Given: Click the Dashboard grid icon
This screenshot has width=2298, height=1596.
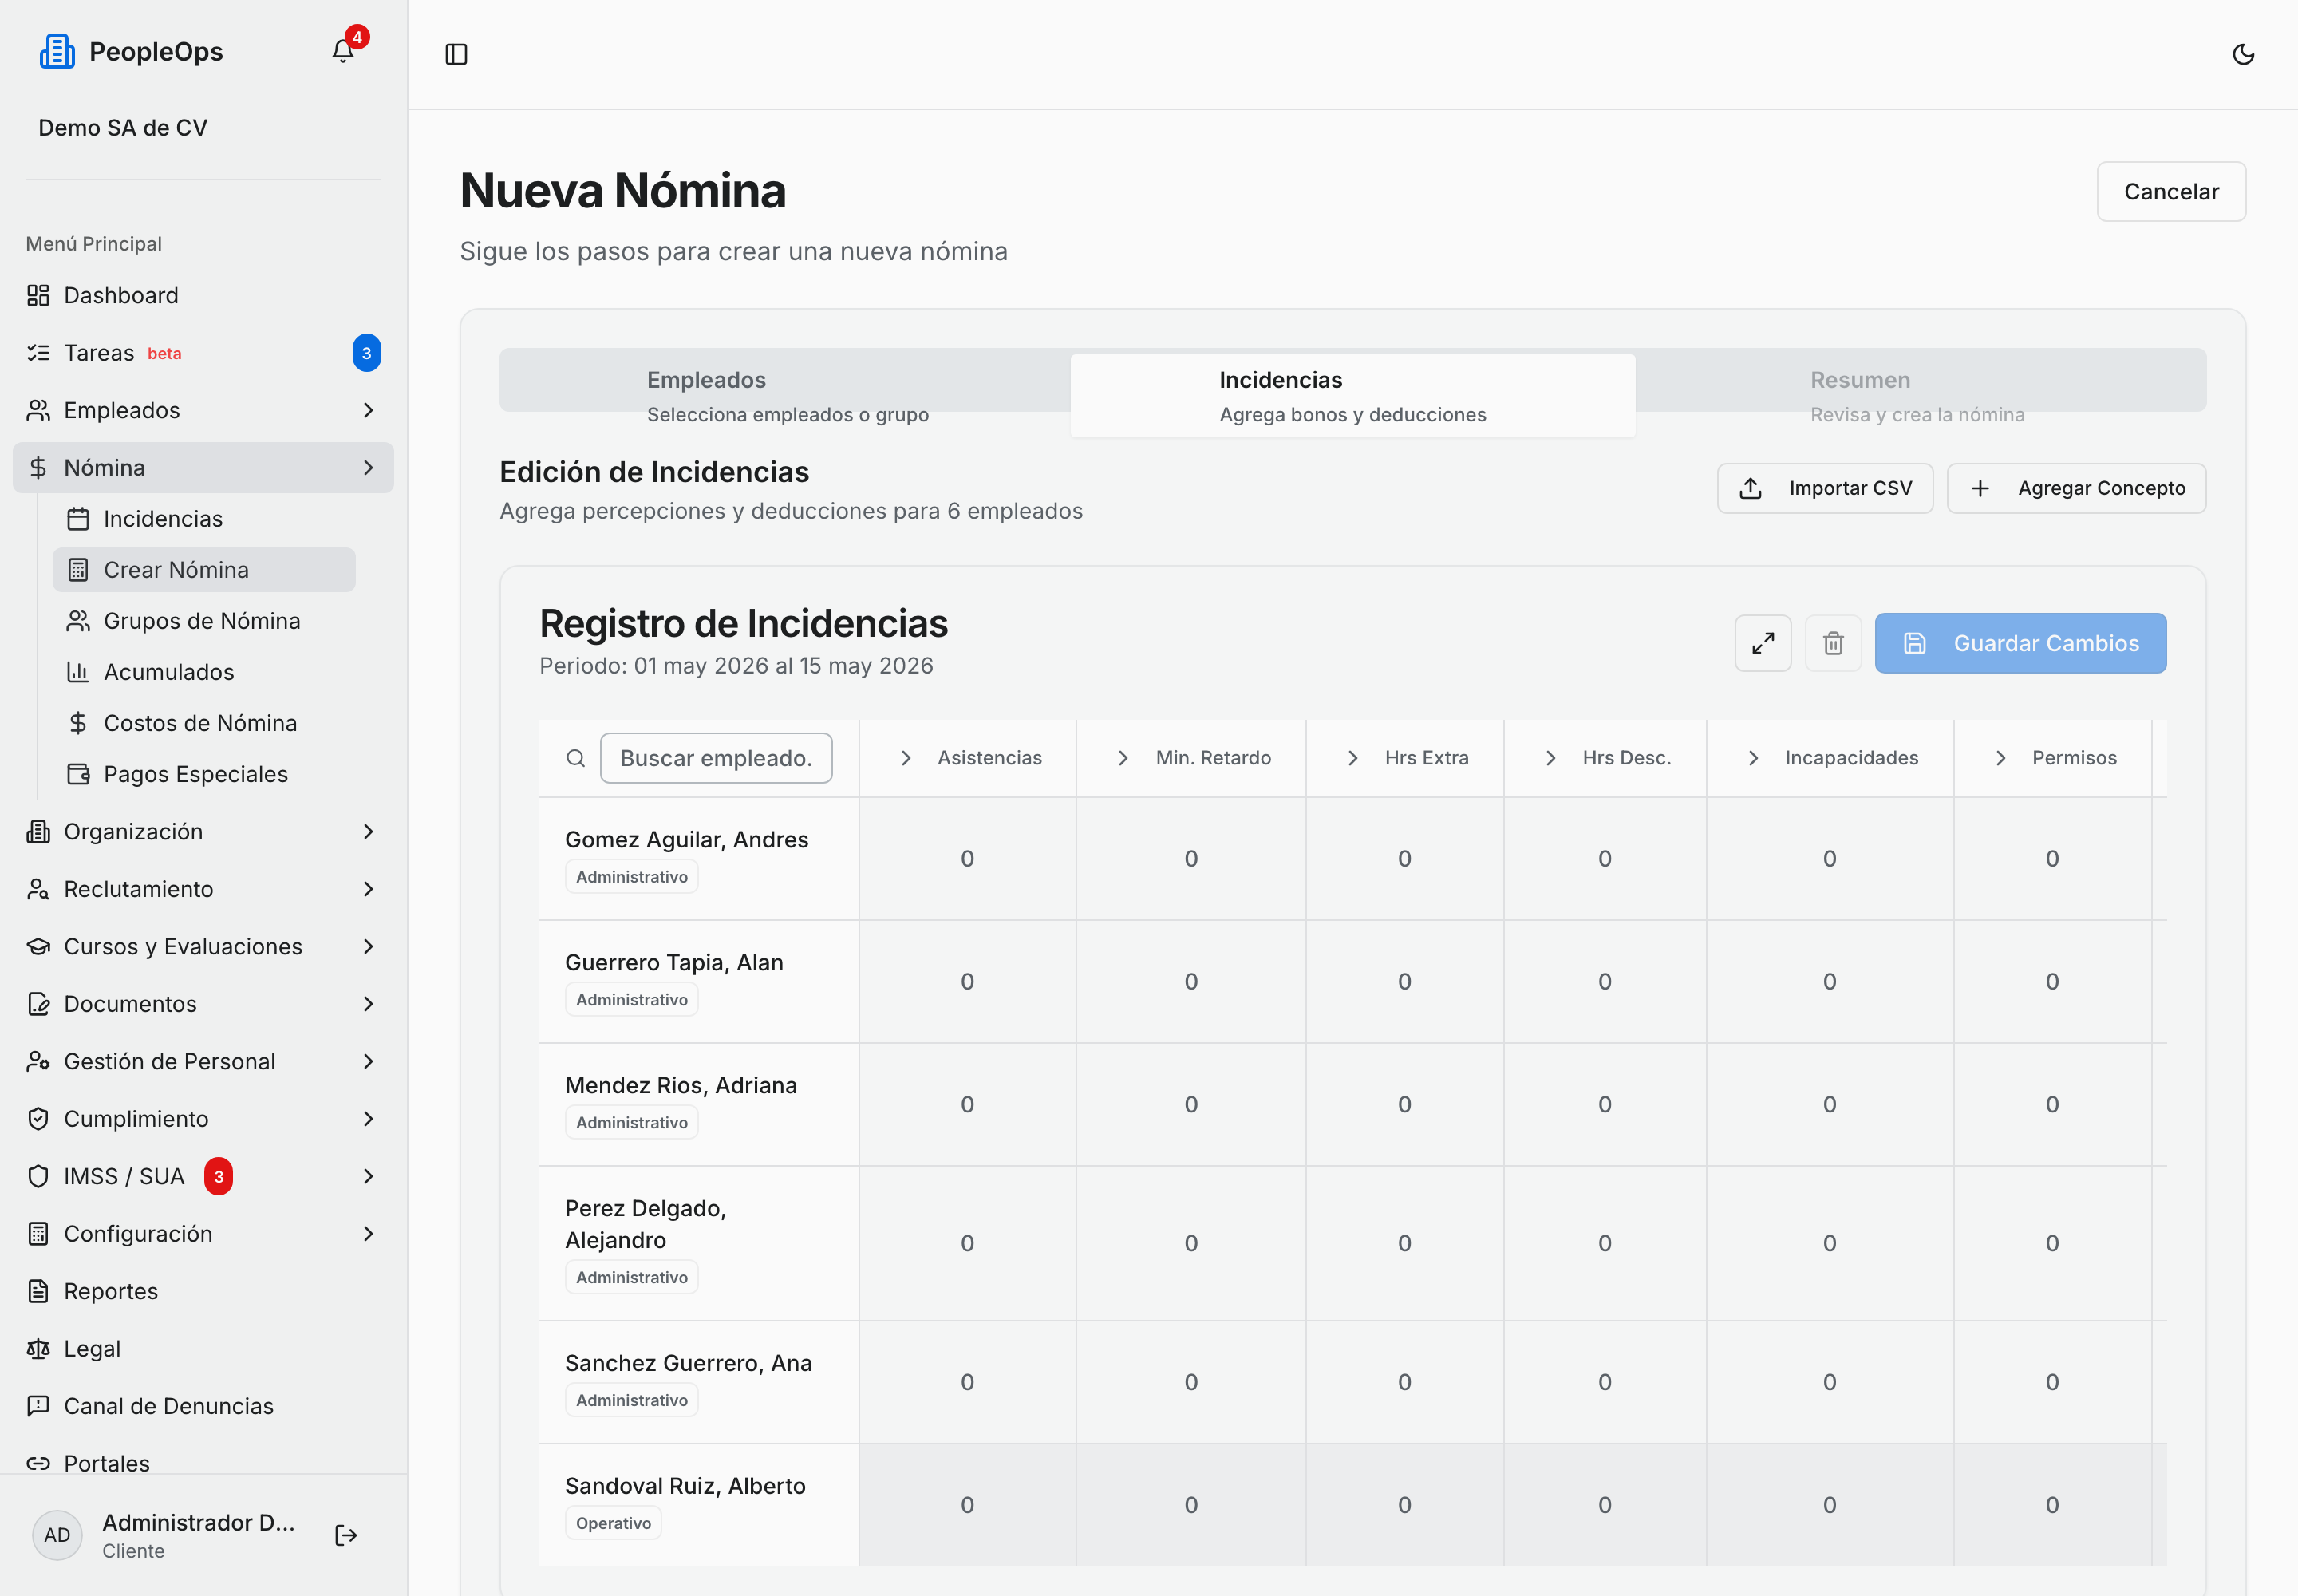Looking at the screenshot, I should point(38,295).
